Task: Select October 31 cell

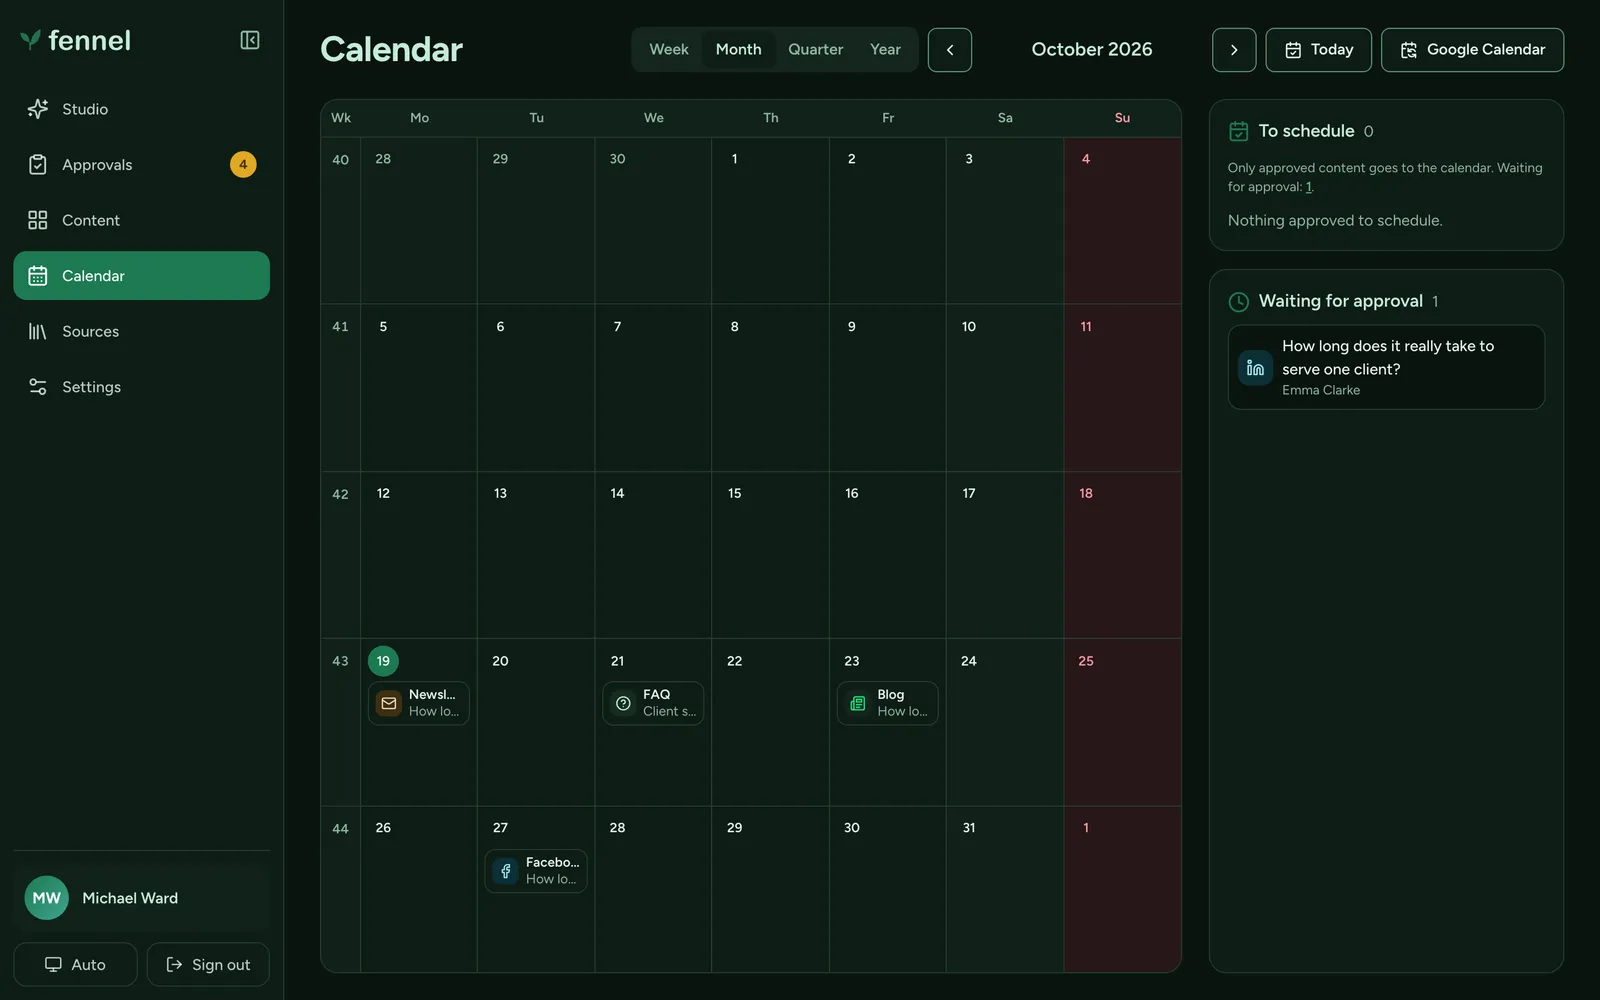Action: click(x=1005, y=889)
